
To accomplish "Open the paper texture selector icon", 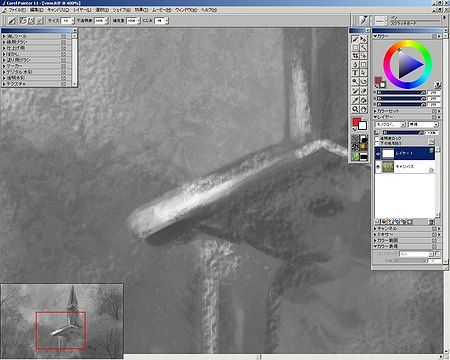I will pyautogui.click(x=355, y=139).
